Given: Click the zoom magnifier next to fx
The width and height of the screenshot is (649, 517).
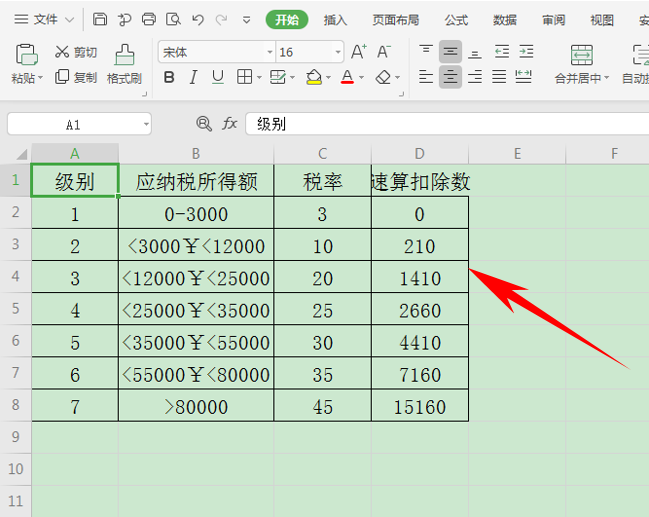Looking at the screenshot, I should [204, 123].
